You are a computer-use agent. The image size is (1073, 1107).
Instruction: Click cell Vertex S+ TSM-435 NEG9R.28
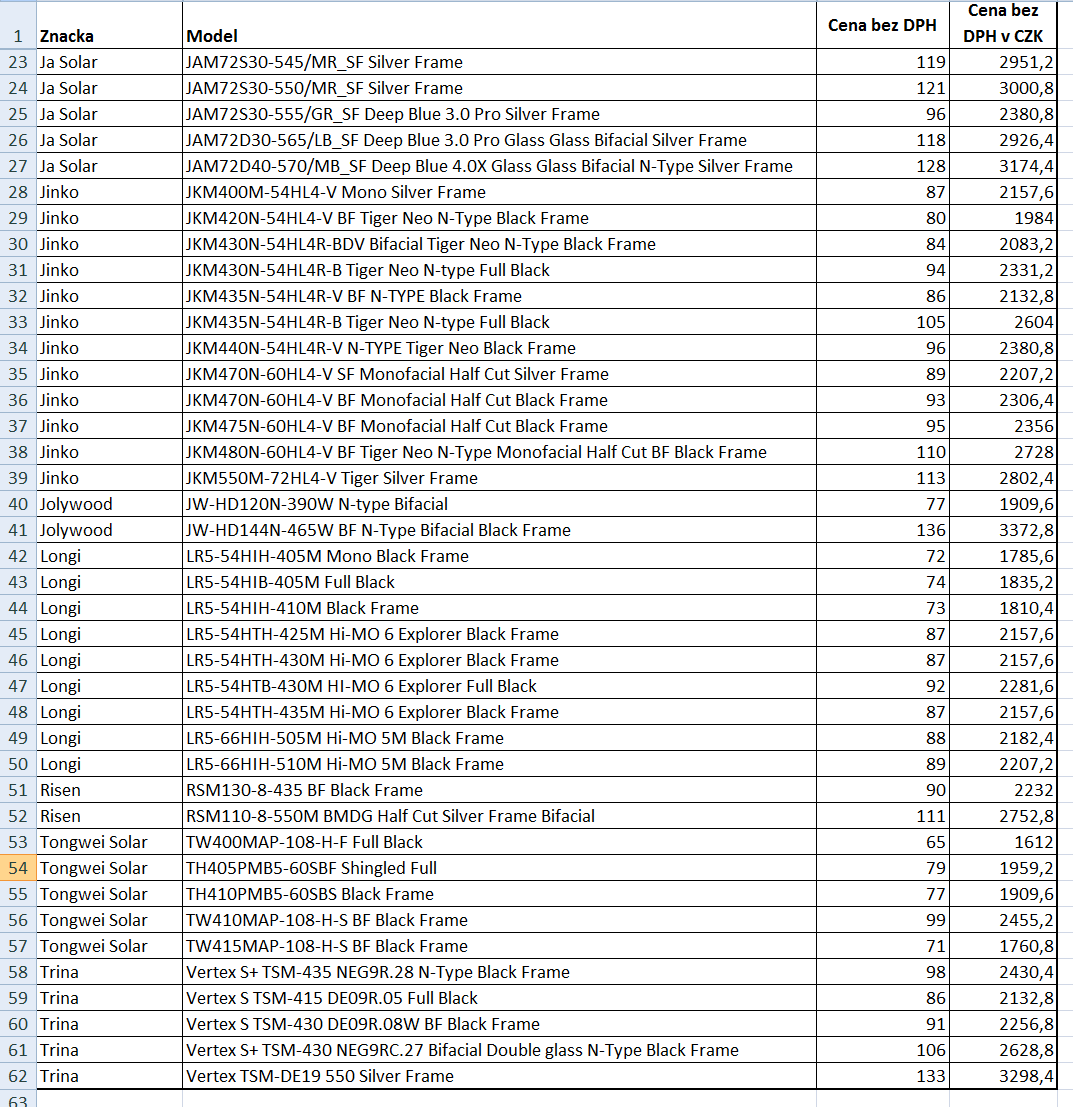pos(499,972)
